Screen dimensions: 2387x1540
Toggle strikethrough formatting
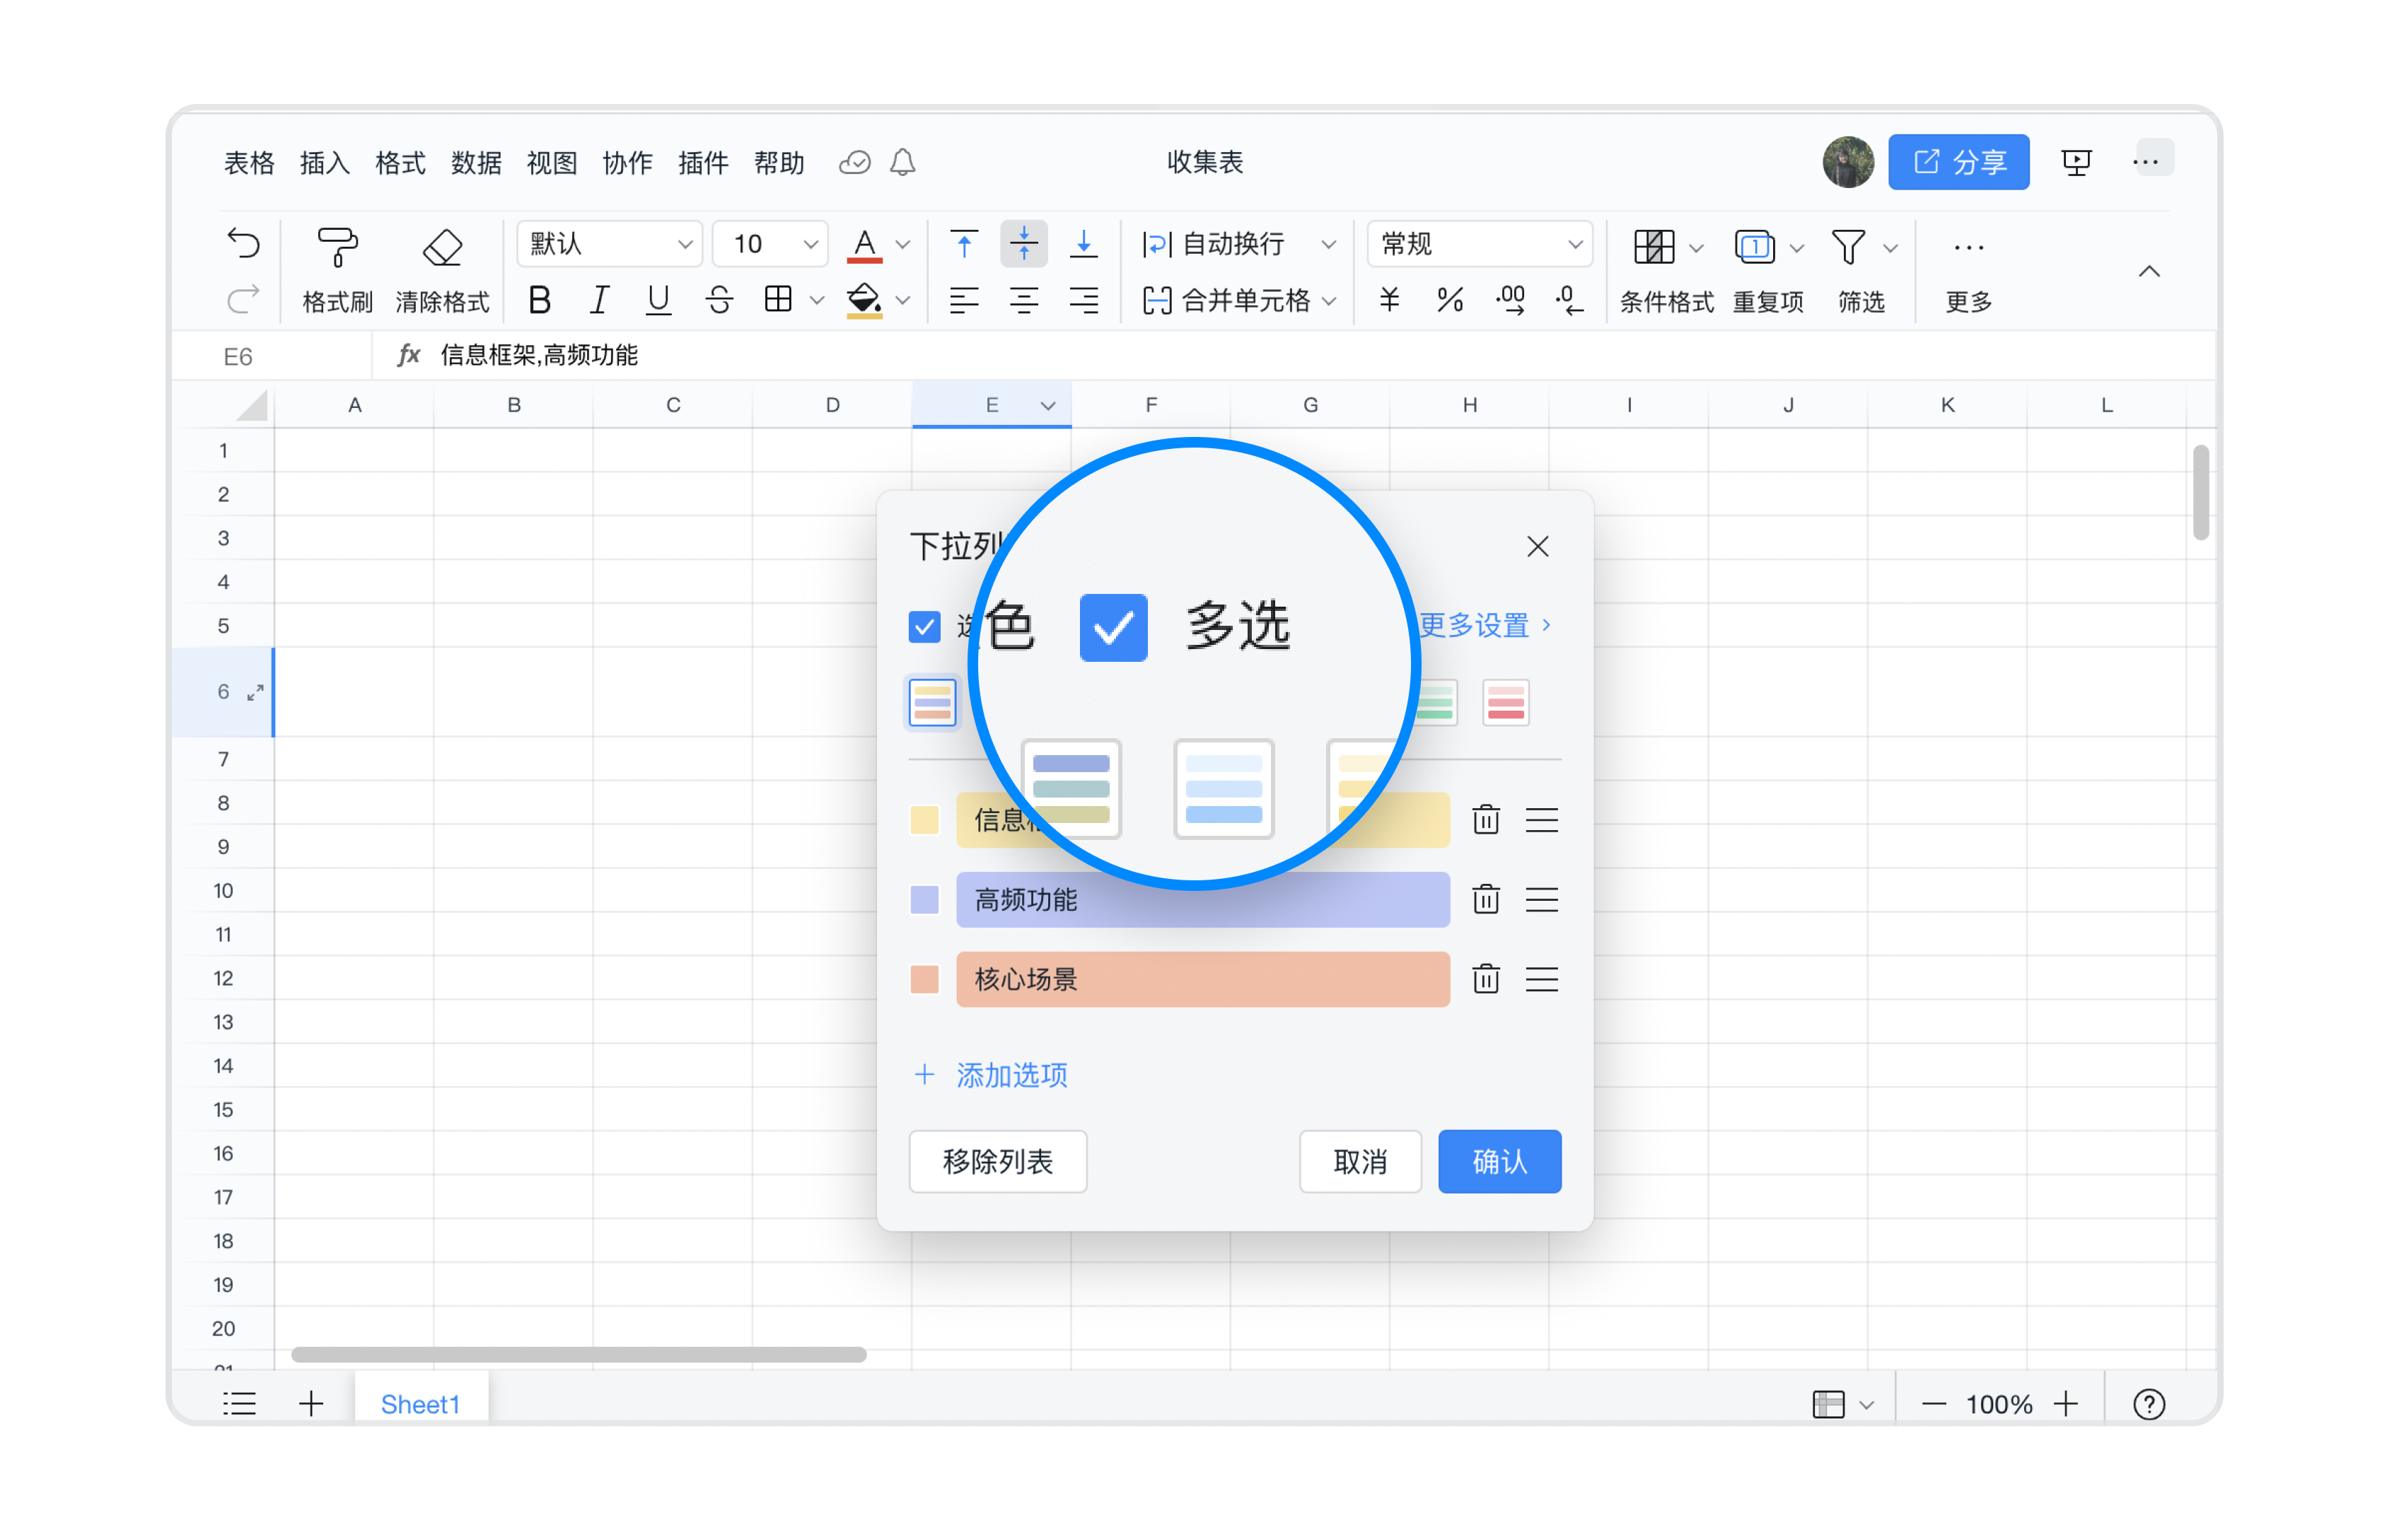pyautogui.click(x=719, y=300)
